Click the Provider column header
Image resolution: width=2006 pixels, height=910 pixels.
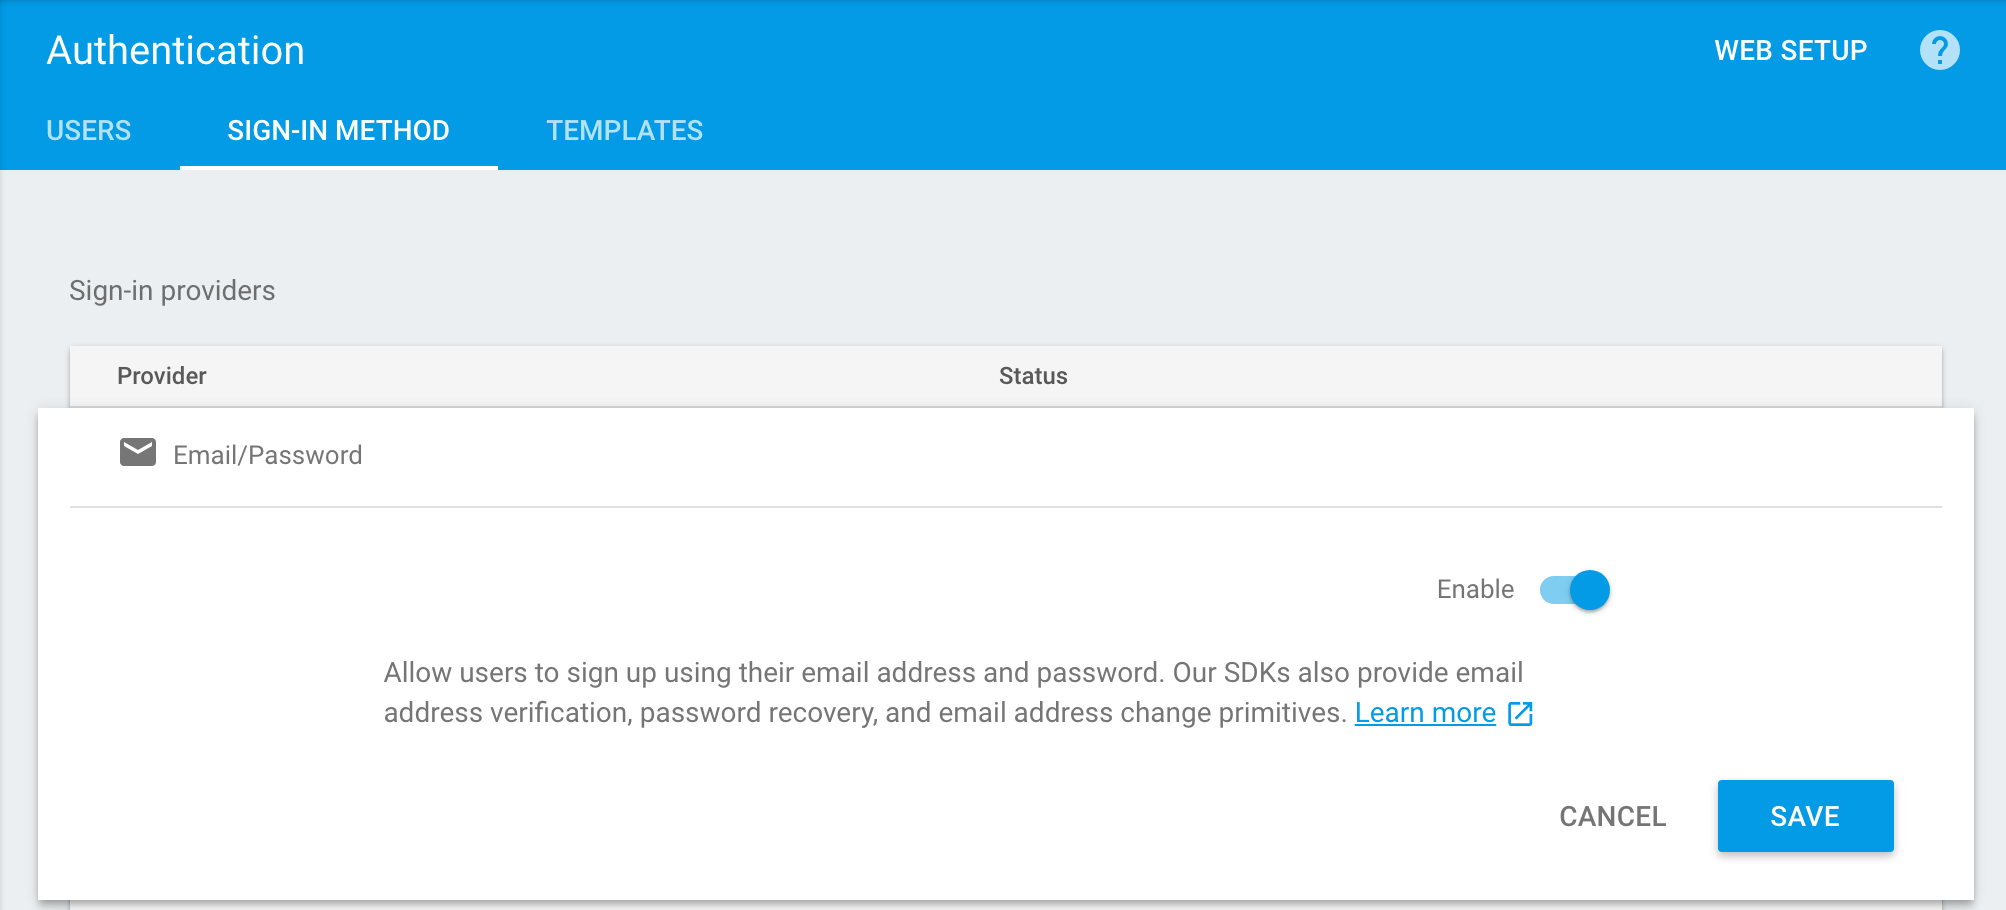point(162,376)
